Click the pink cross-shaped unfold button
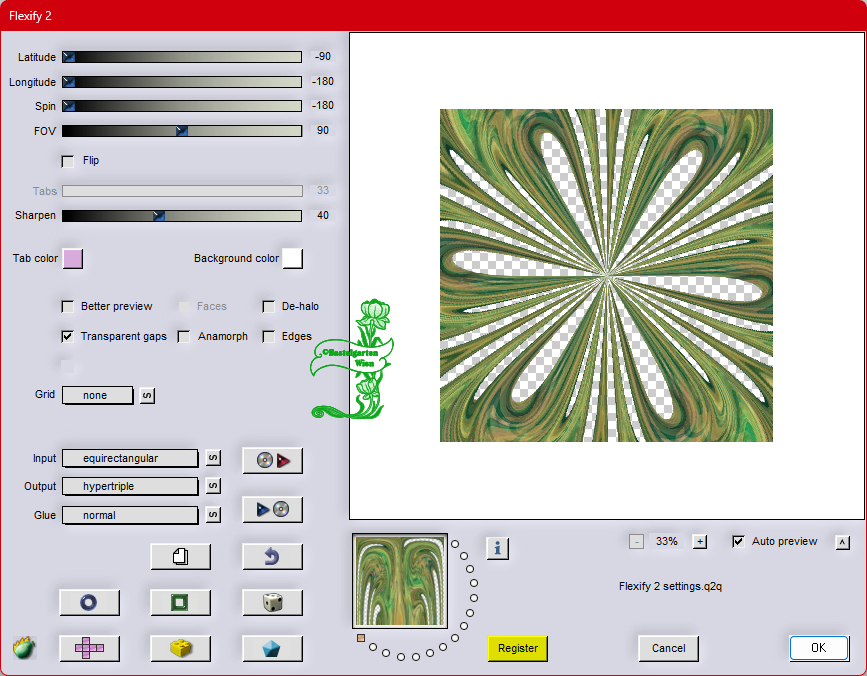Image resolution: width=867 pixels, height=676 pixels. pos(89,648)
